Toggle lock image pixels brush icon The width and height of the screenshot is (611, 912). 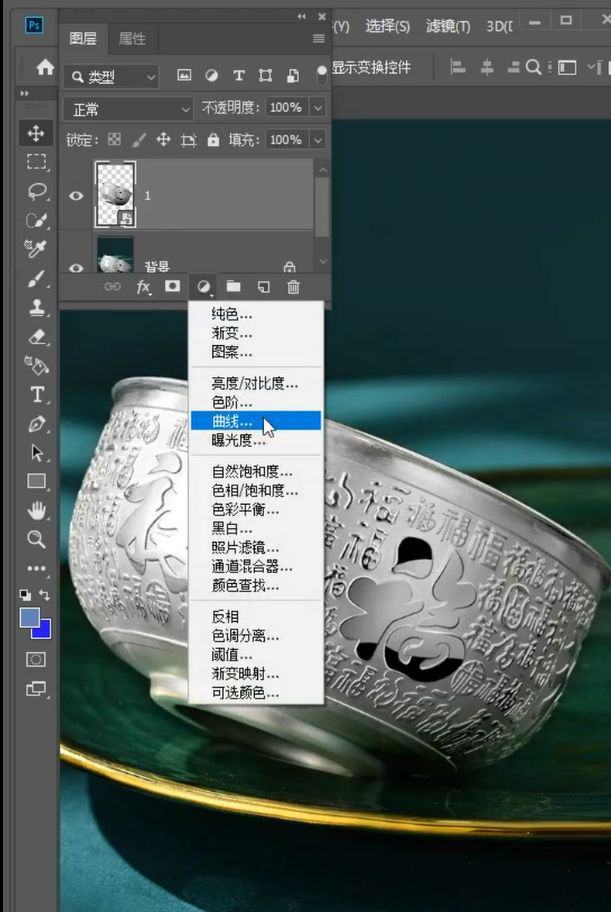[138, 140]
